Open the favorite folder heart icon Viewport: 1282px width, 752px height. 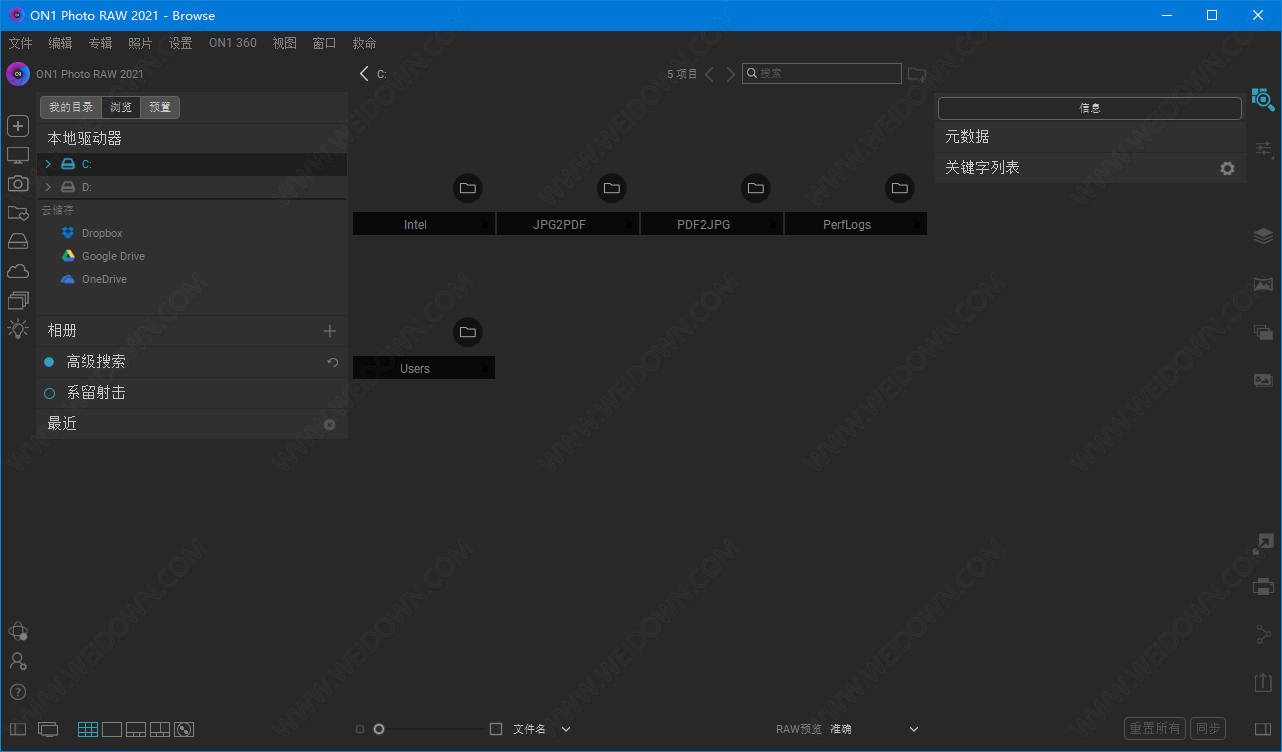click(x=18, y=213)
